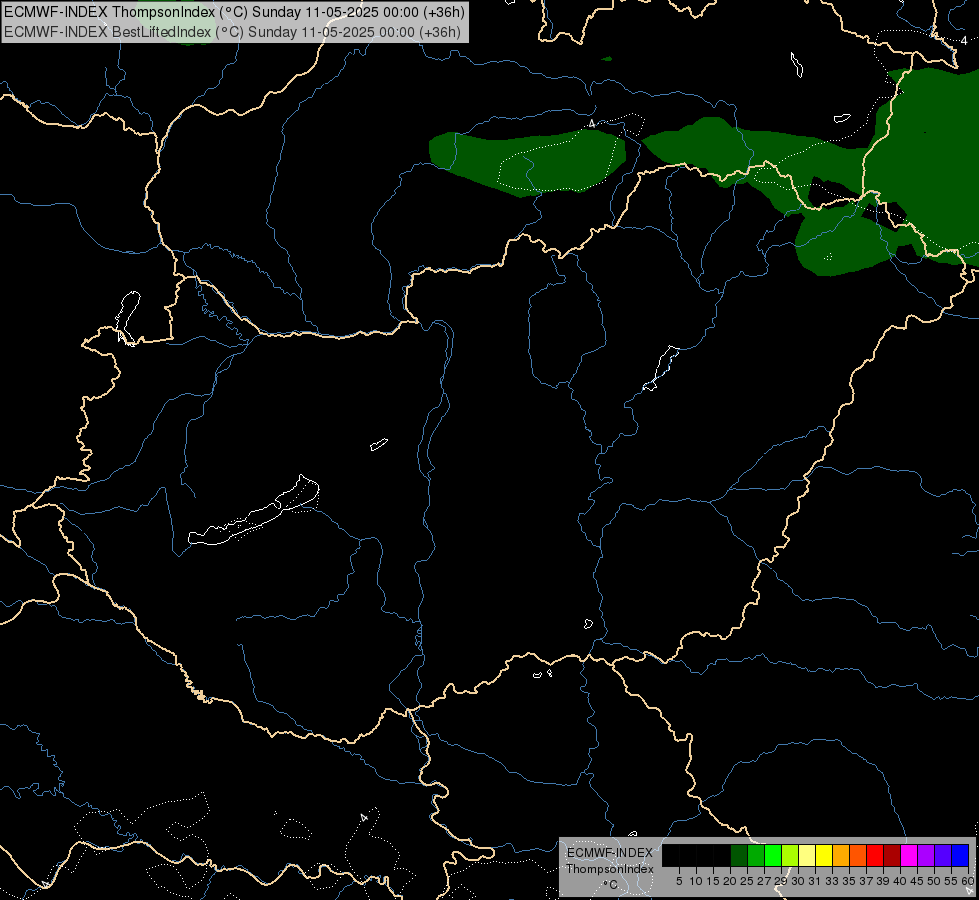
Task: Select the pure blue 55–60 legend swatch
Action: click(x=960, y=855)
